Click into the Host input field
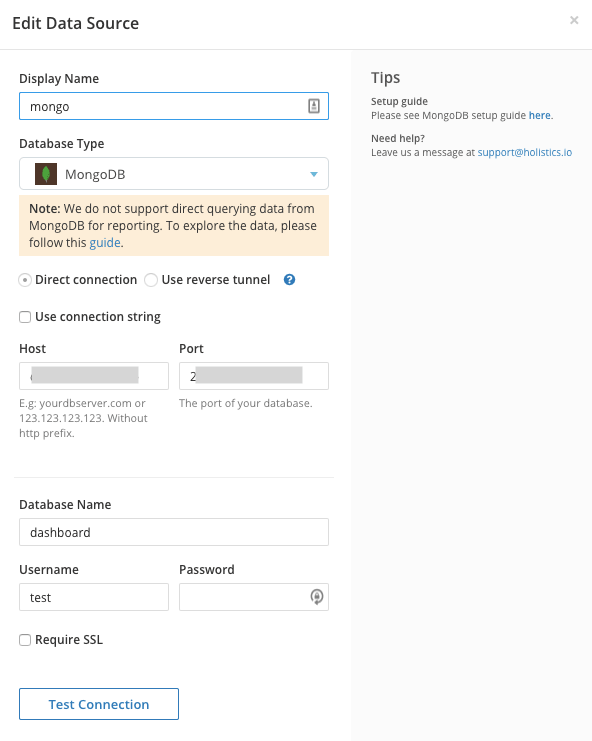This screenshot has height=741, width=592. point(94,376)
